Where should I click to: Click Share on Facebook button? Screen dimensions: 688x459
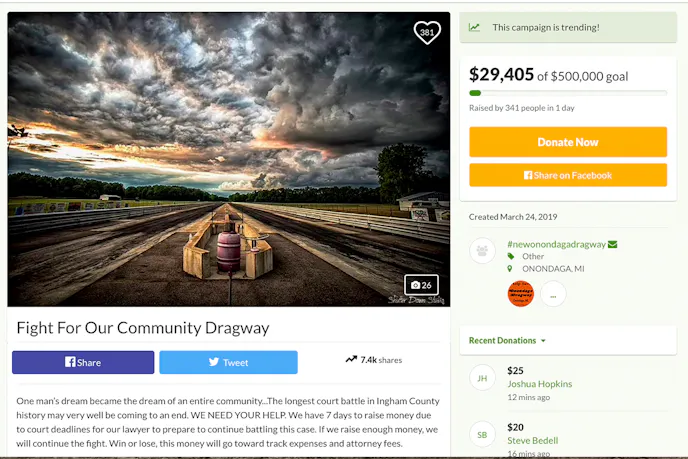coord(568,175)
